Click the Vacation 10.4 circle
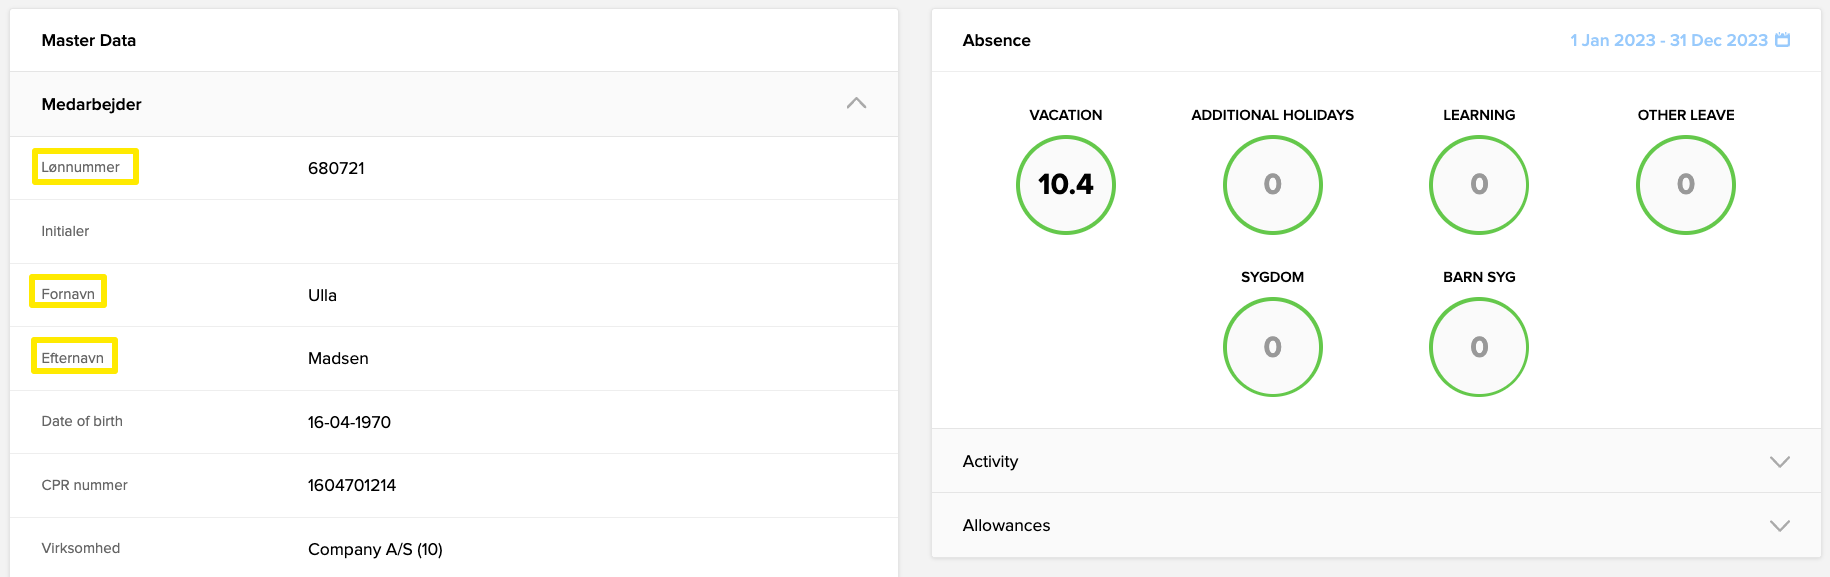 click(1065, 185)
